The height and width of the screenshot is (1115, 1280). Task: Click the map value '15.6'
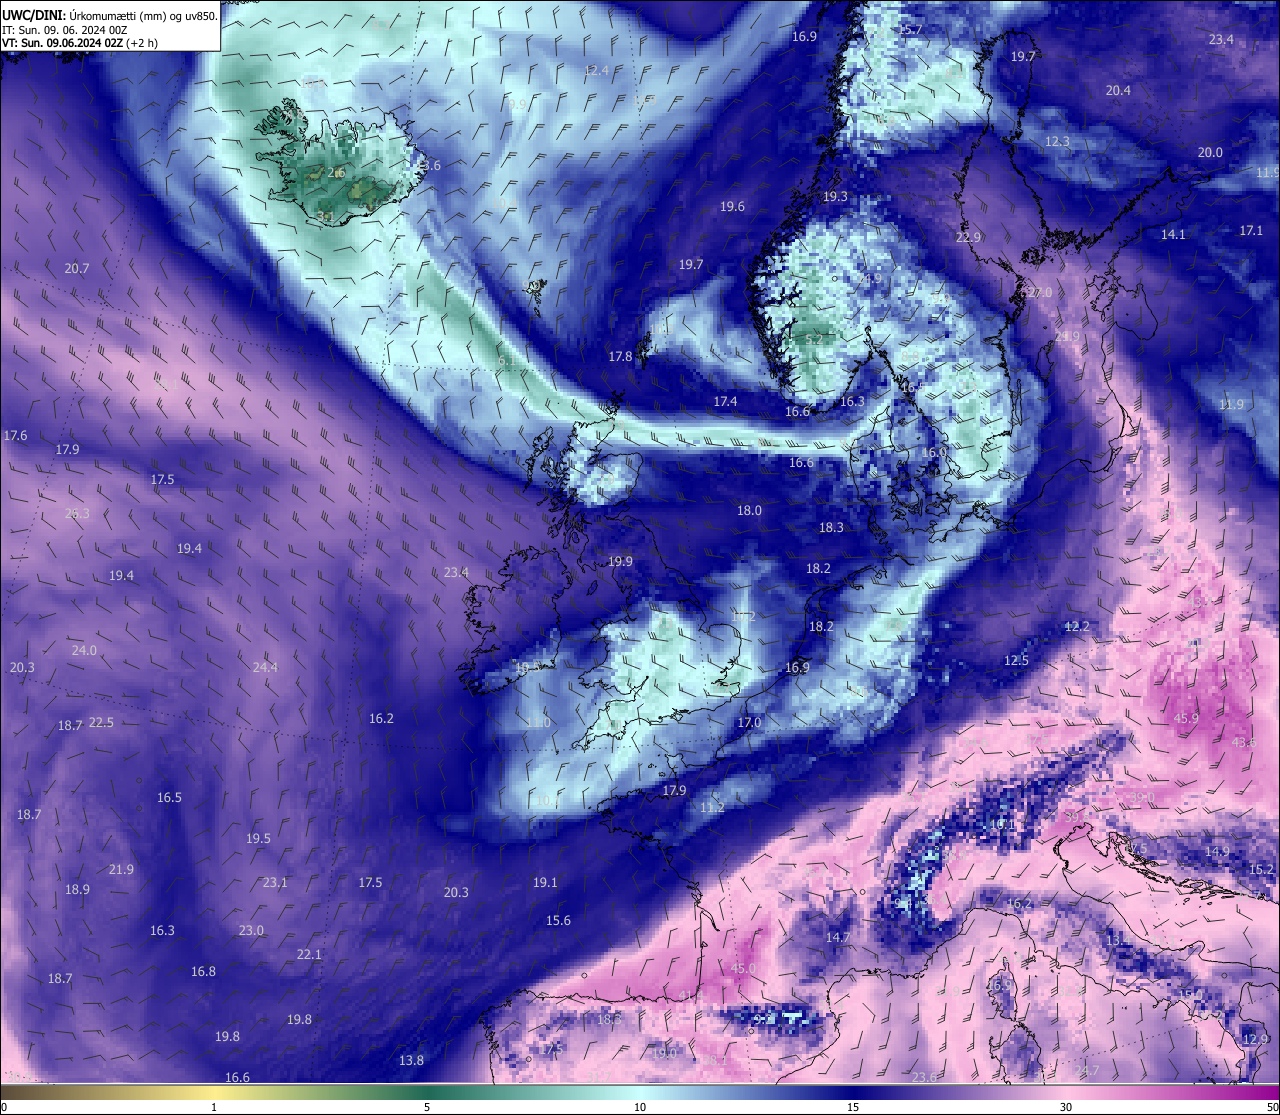point(558,920)
